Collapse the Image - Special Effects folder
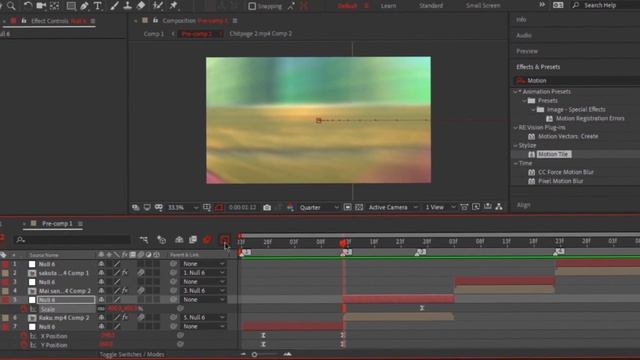 tap(533, 110)
